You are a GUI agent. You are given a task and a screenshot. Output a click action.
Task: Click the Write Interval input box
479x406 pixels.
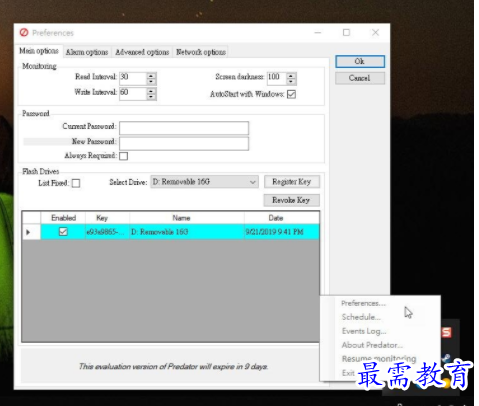[x=133, y=94]
